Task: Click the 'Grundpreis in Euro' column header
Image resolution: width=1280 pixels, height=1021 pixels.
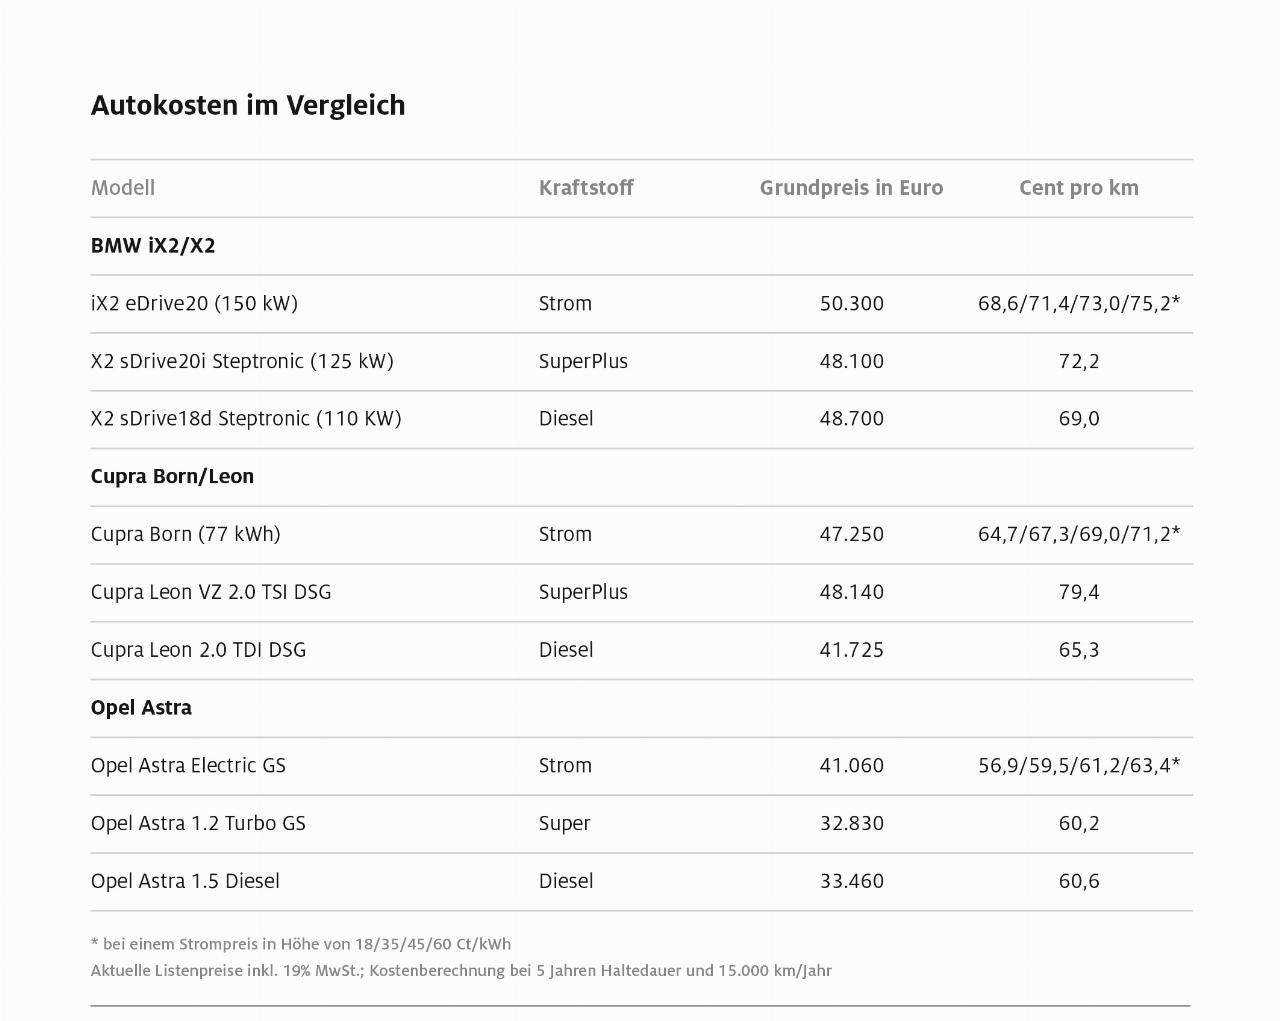Action: point(851,188)
